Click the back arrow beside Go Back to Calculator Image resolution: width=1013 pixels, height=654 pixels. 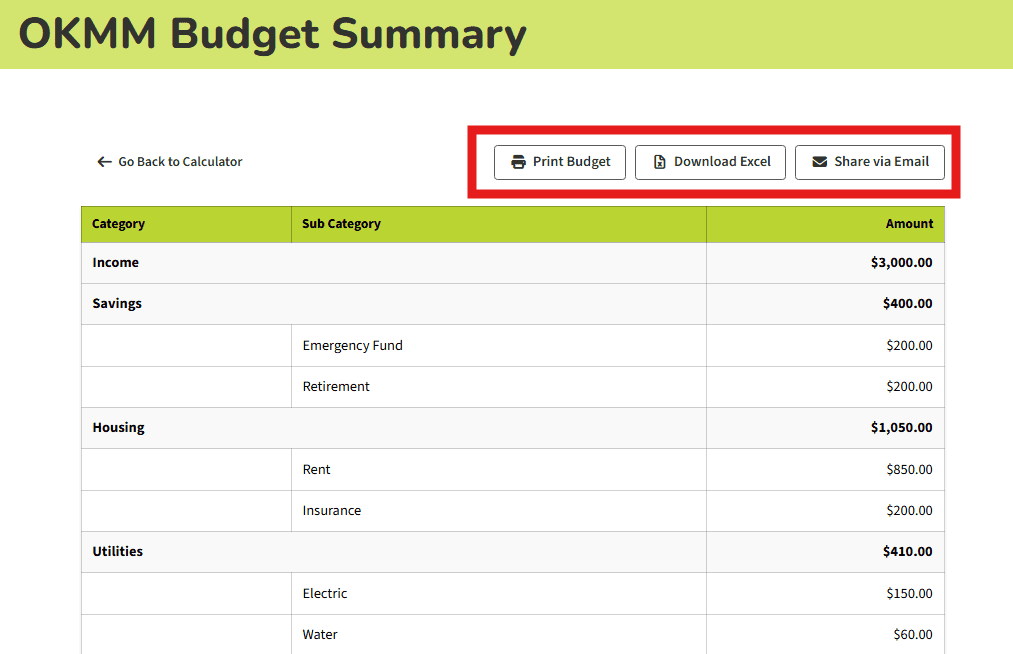coord(104,161)
